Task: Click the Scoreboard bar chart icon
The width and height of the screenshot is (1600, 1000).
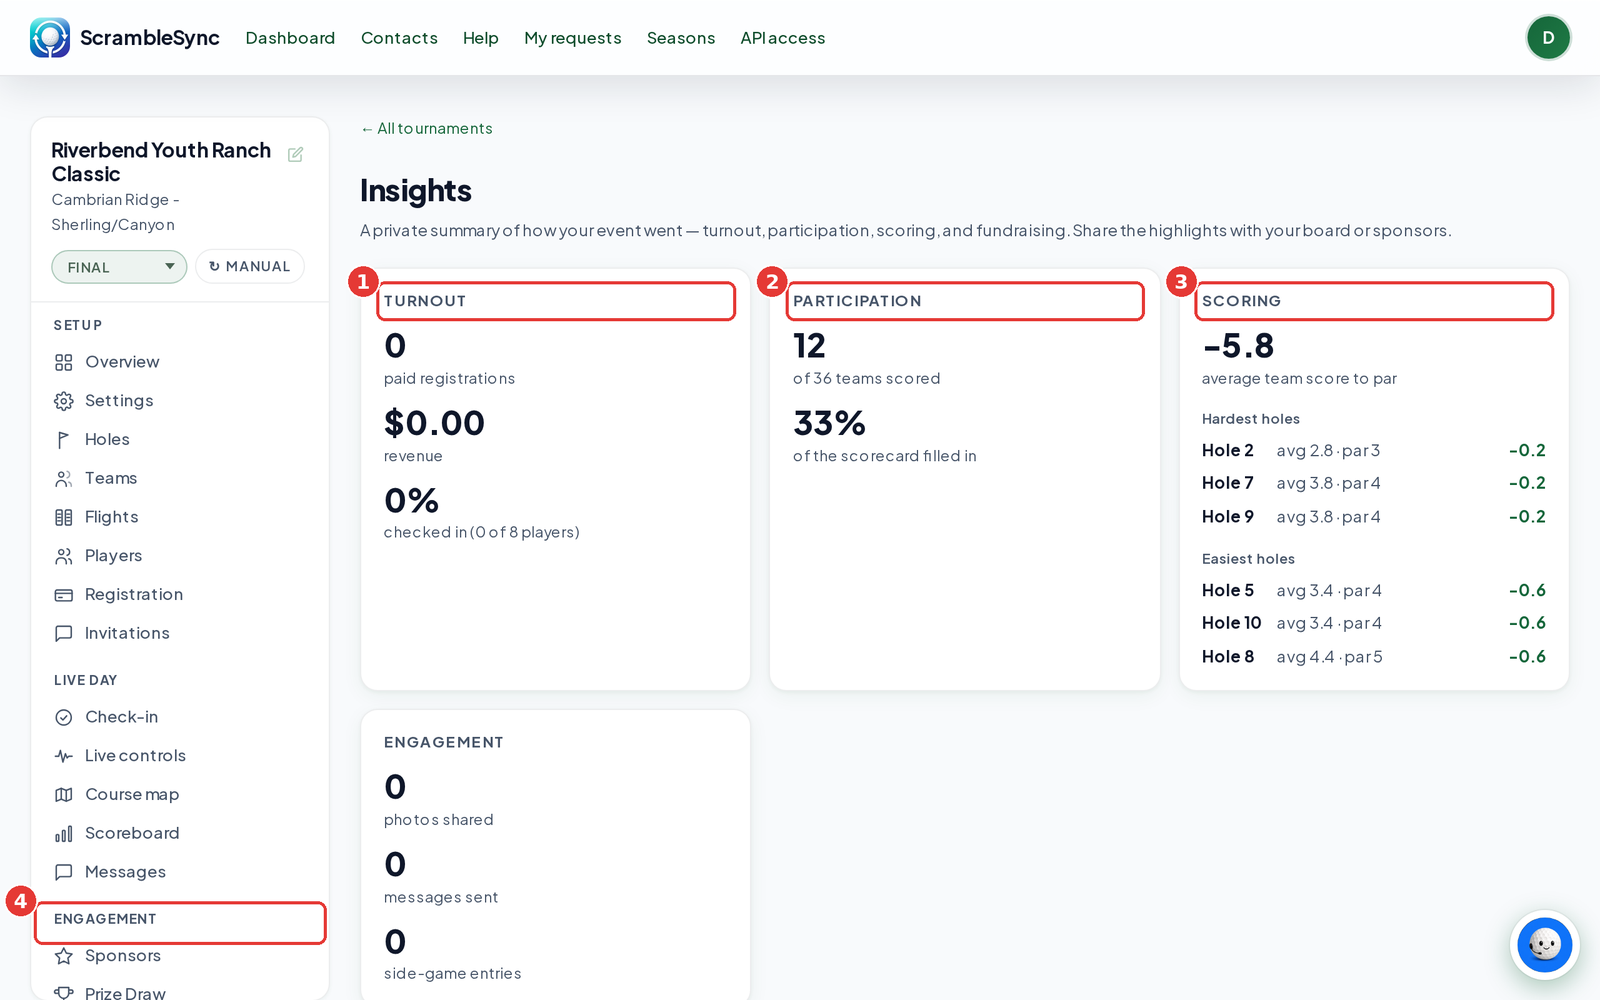Action: click(64, 833)
